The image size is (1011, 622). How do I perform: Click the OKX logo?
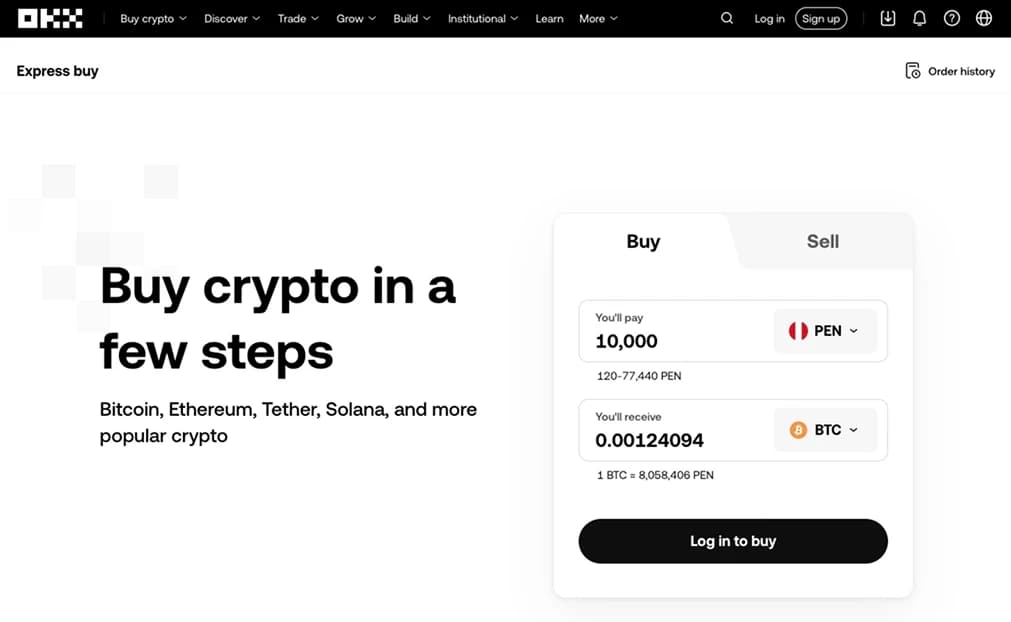tap(50, 18)
